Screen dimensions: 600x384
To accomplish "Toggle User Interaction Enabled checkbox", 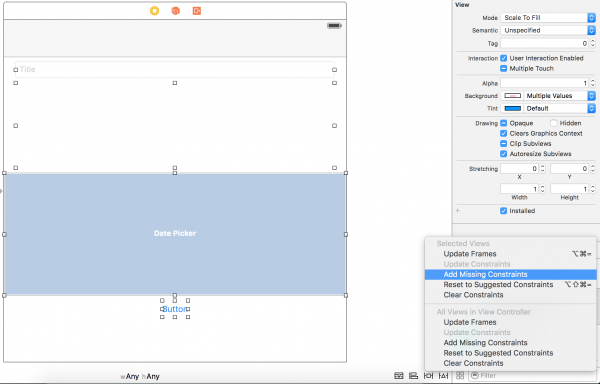I will tap(504, 58).
